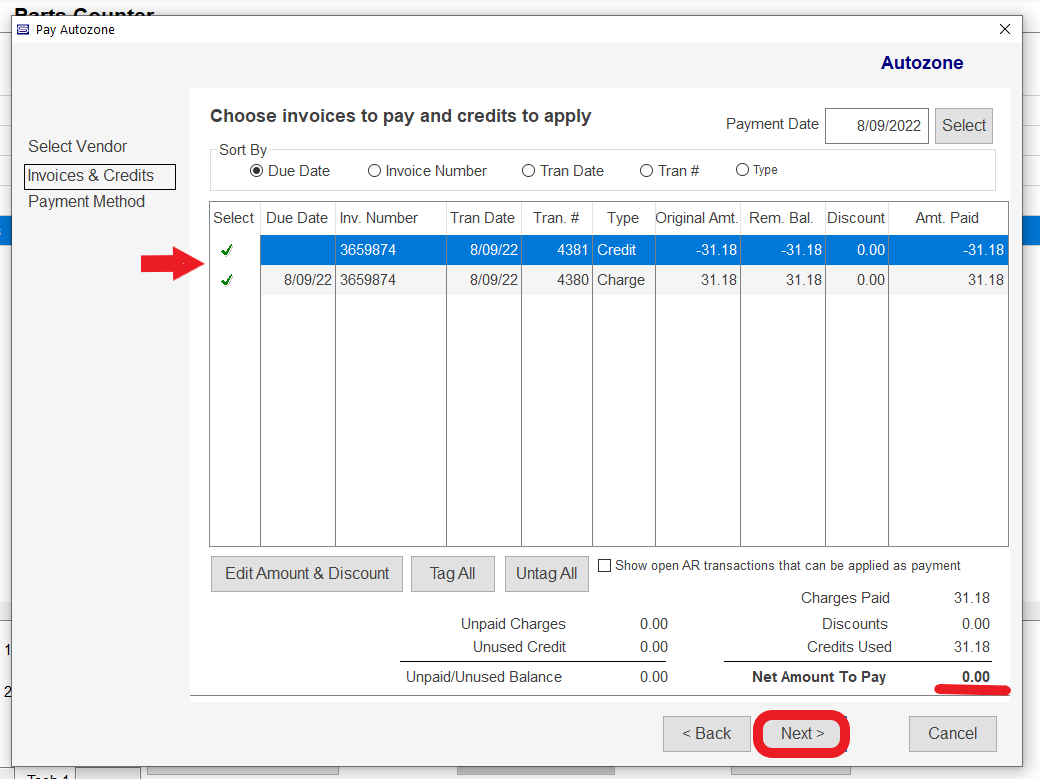Click the Untag All button
Screen dimensions: 1040x779
(547, 573)
